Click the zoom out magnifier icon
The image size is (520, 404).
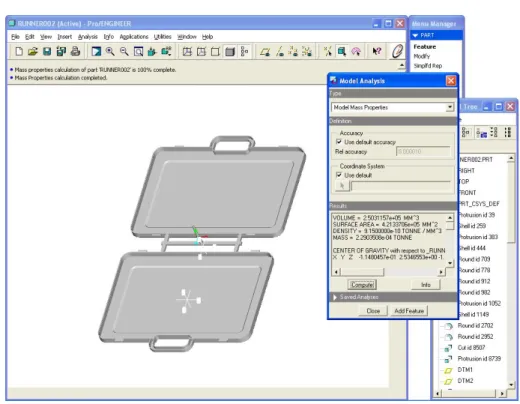[124, 51]
